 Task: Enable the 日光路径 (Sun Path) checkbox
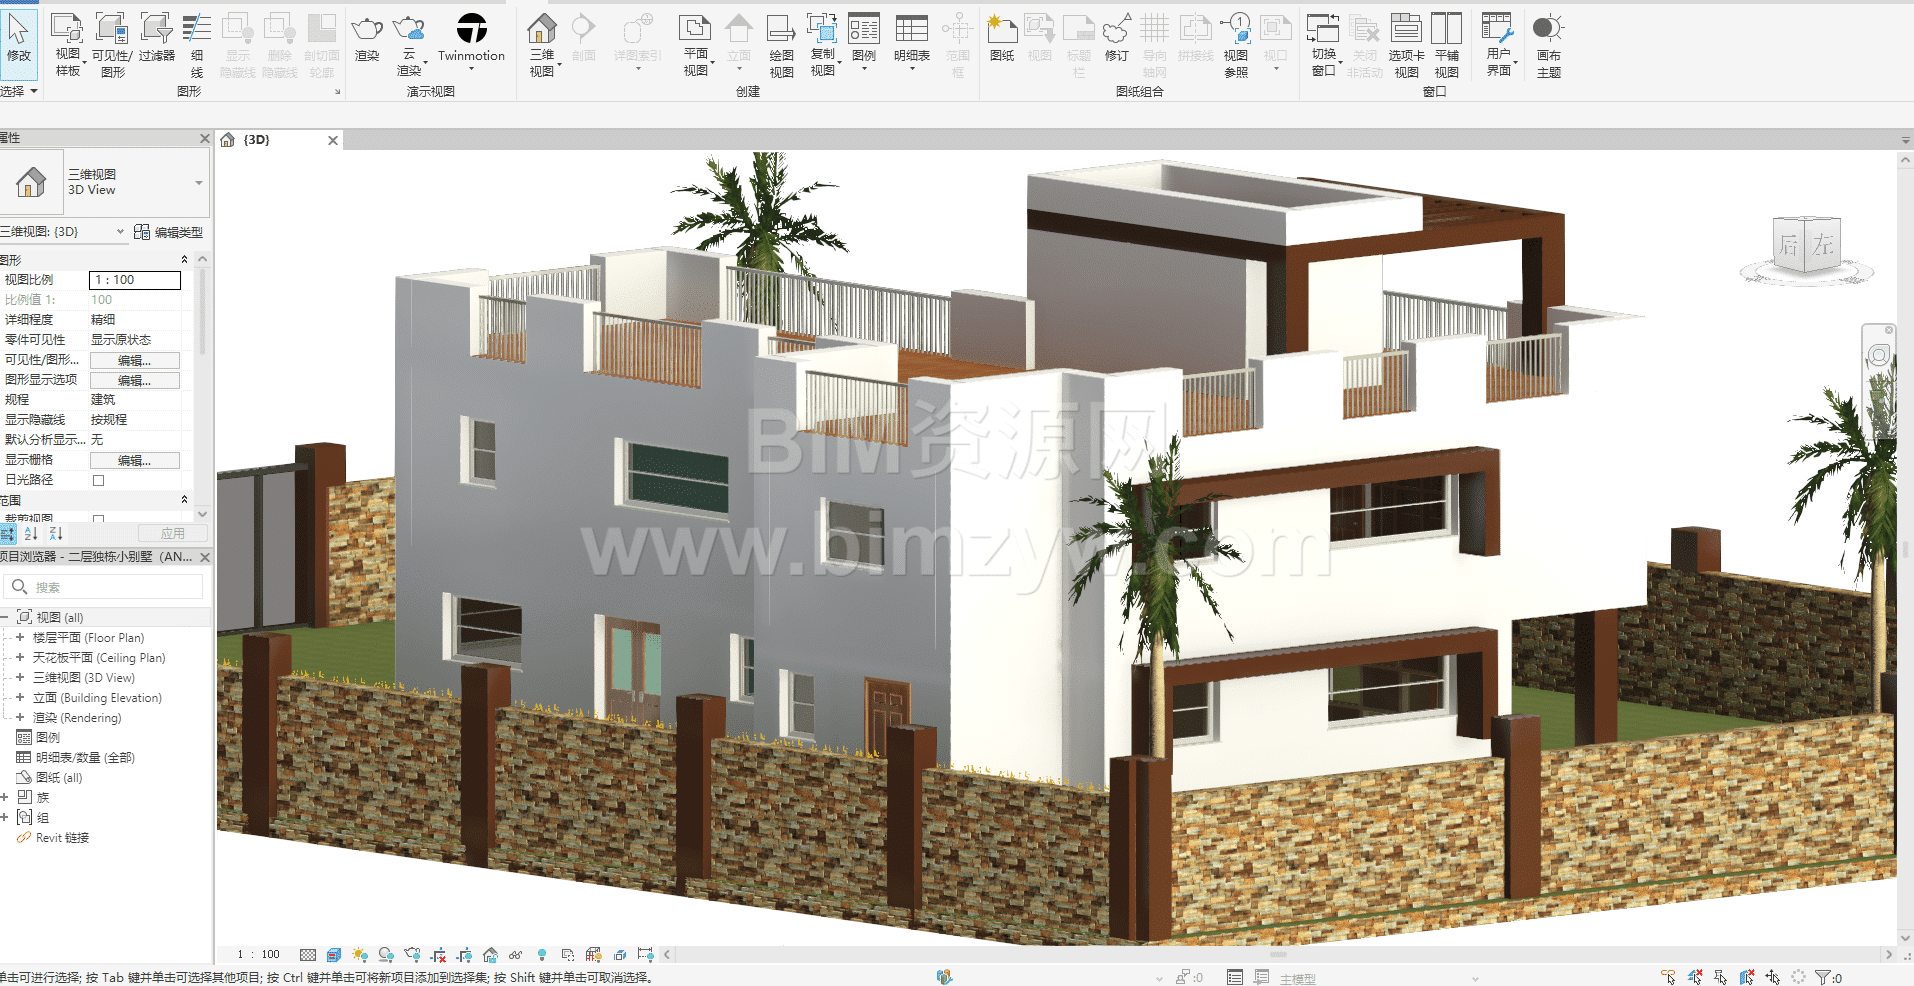pos(98,480)
